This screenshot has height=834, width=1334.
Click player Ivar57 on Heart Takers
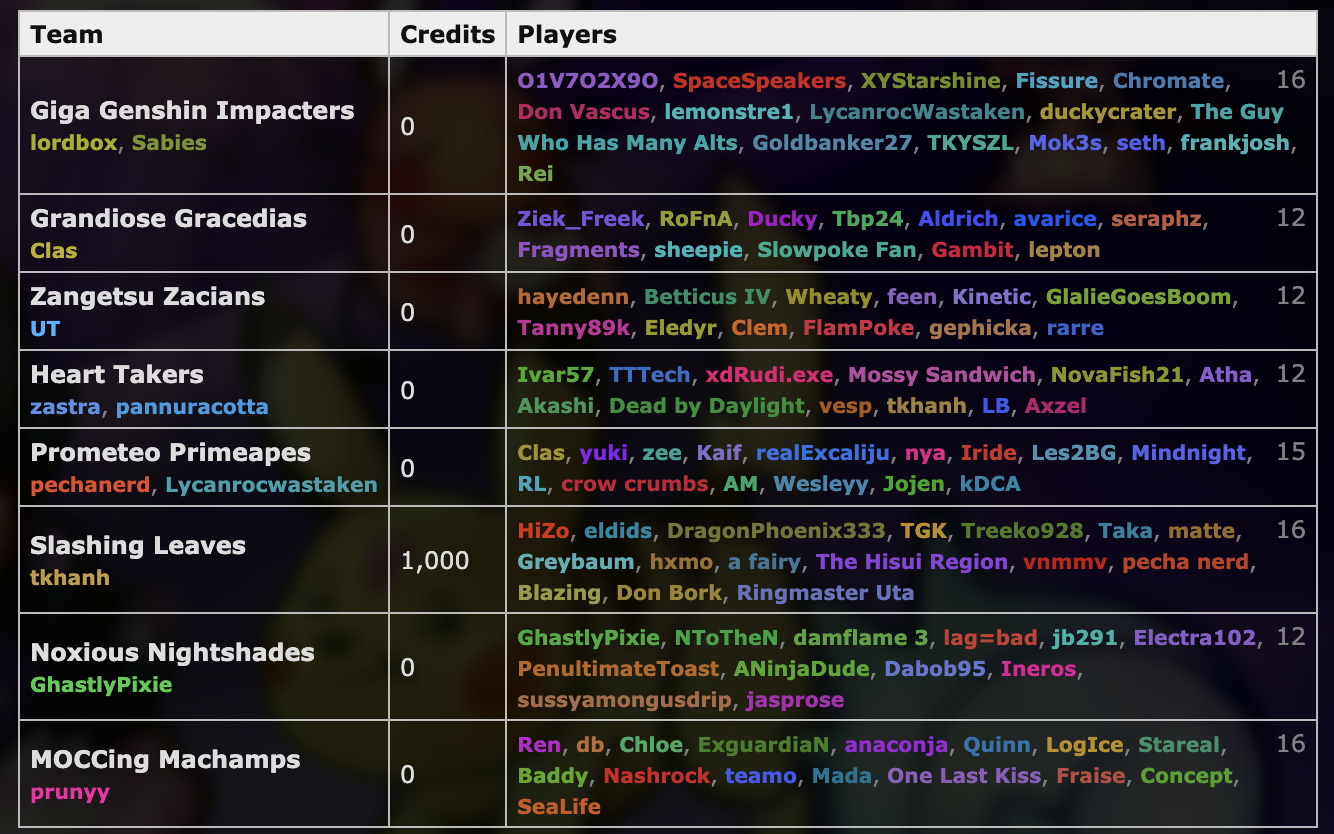[556, 374]
